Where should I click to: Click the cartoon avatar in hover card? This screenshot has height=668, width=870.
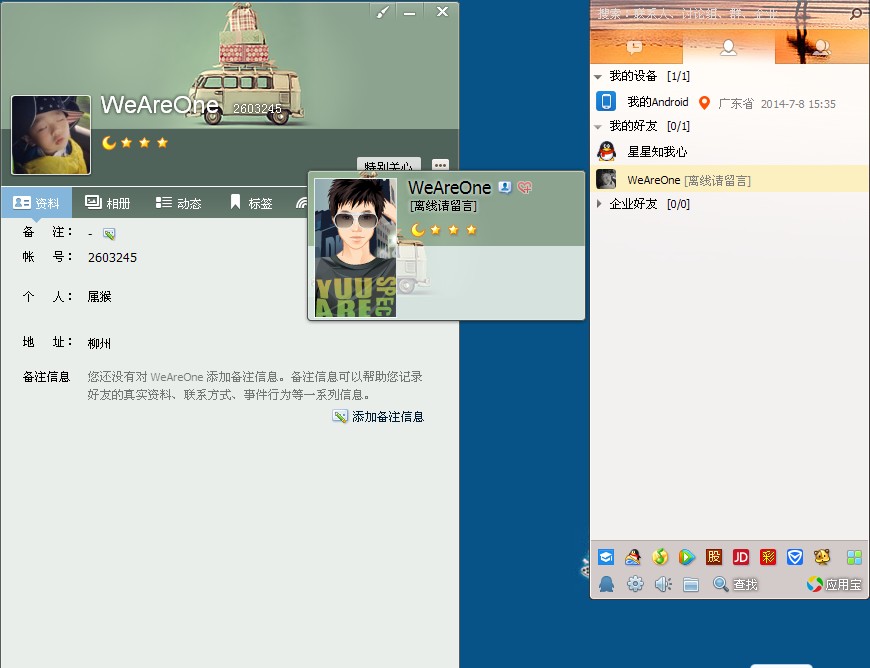(x=355, y=247)
